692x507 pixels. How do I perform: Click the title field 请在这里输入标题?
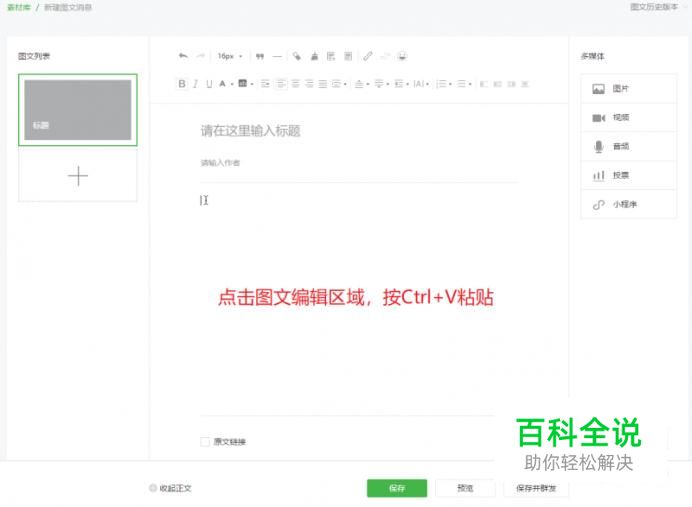250,131
